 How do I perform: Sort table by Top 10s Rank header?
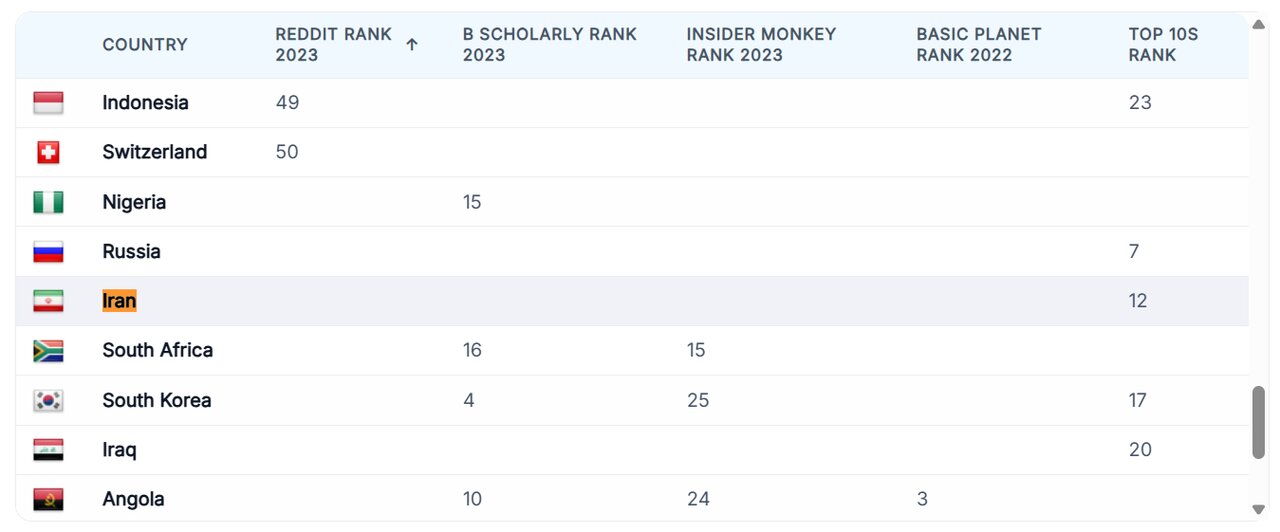pyautogui.click(x=1162, y=44)
